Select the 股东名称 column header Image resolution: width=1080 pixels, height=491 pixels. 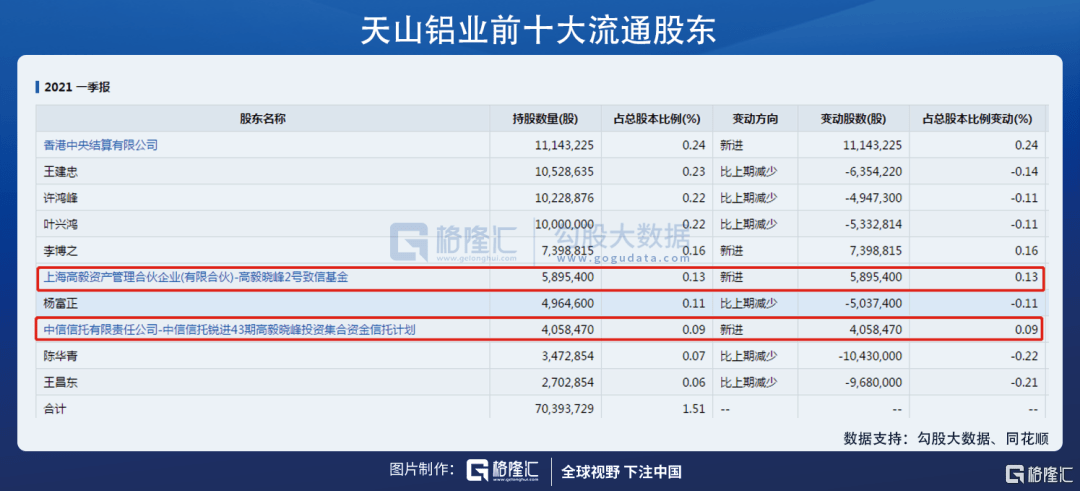pos(262,118)
